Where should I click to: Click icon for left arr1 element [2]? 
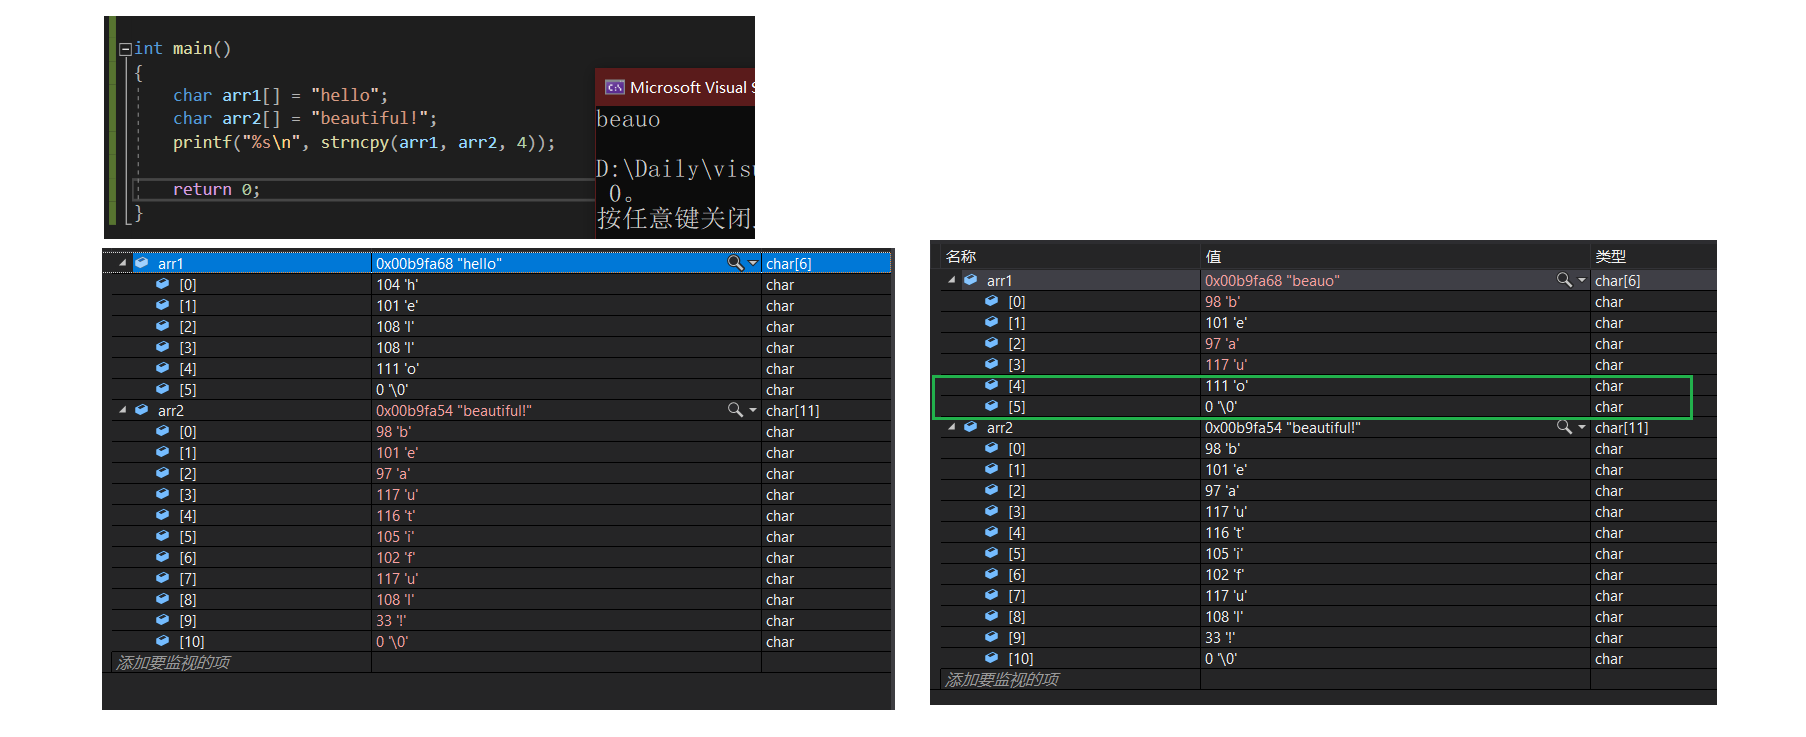pyautogui.click(x=162, y=326)
